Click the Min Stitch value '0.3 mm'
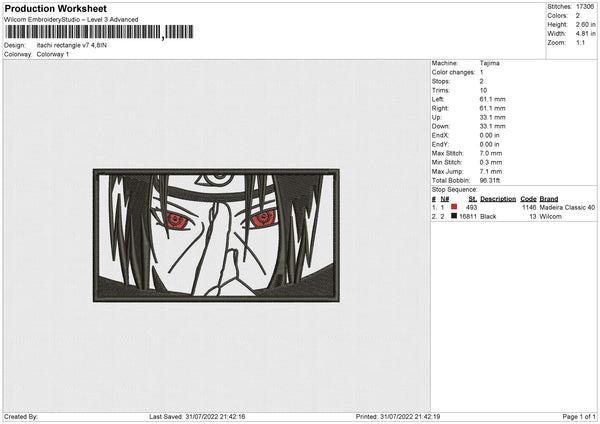 pyautogui.click(x=491, y=163)
